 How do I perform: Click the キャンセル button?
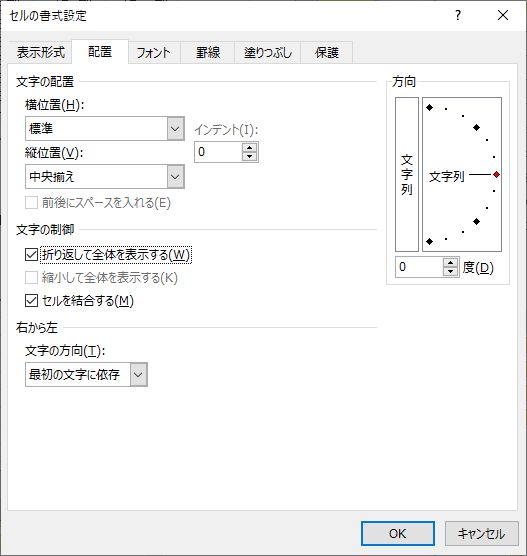[x=482, y=533]
